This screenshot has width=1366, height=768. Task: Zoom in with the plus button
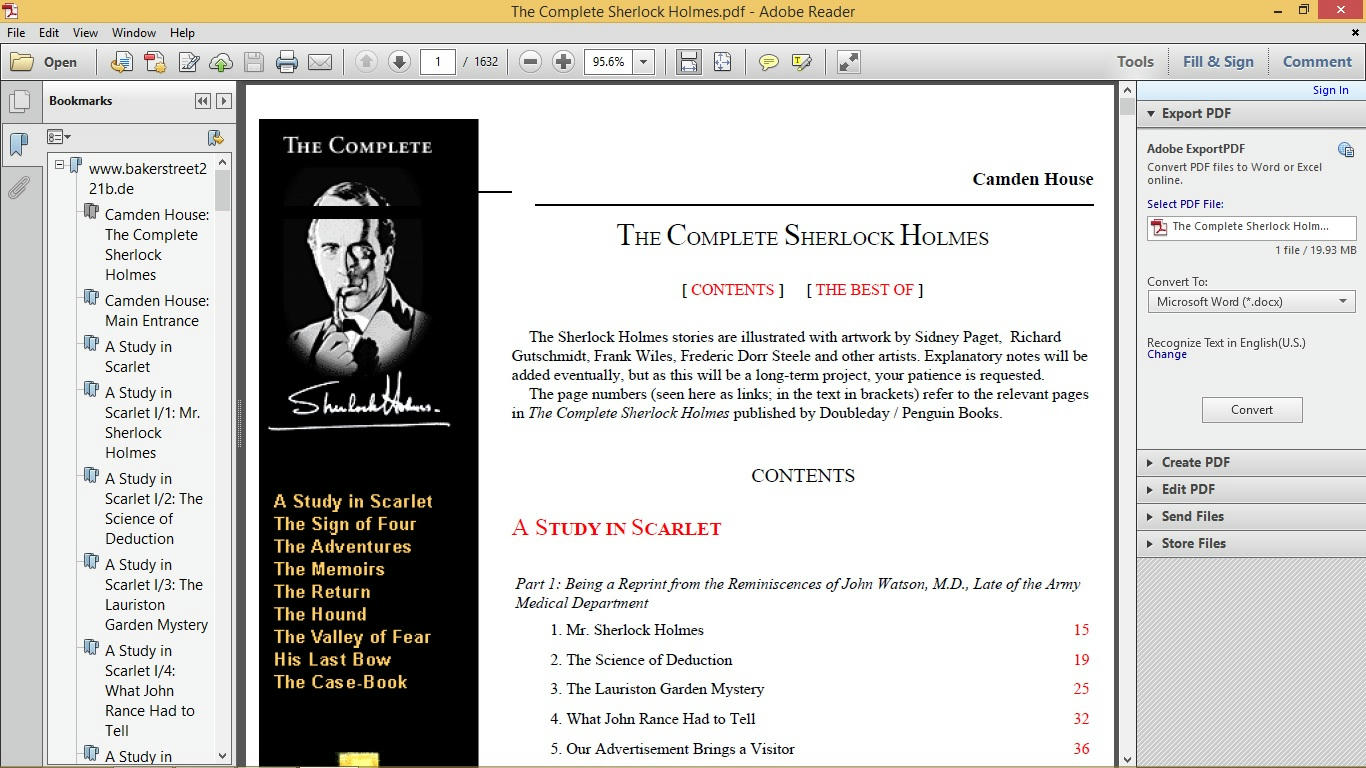pyautogui.click(x=564, y=62)
